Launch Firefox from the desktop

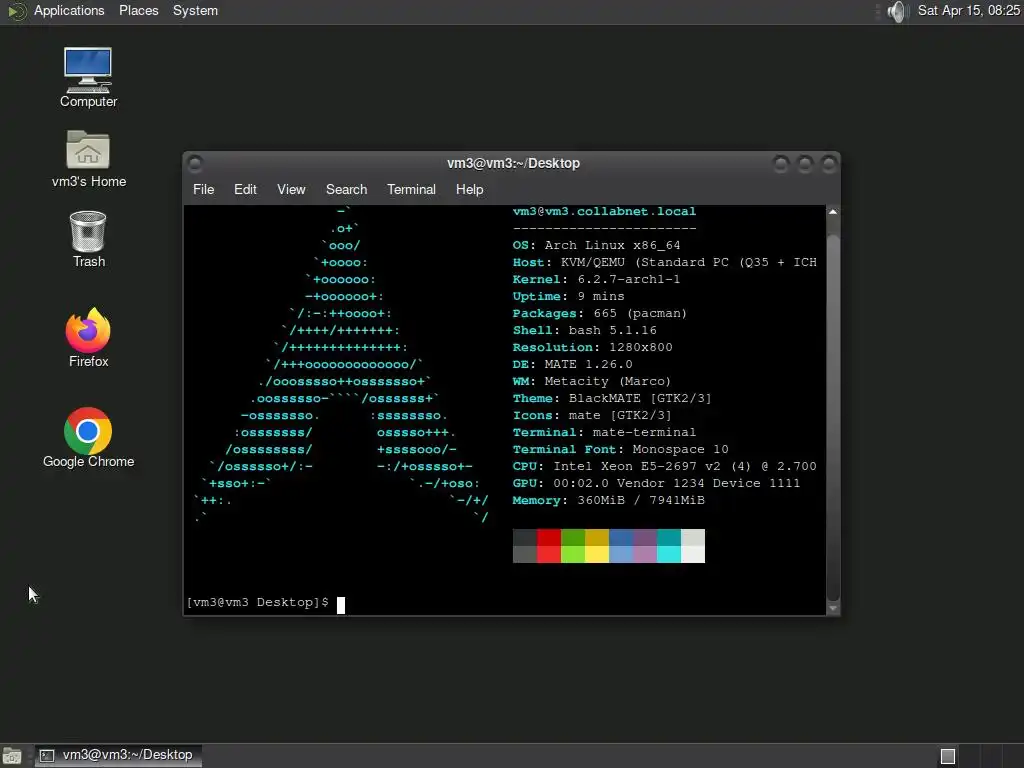(88, 338)
